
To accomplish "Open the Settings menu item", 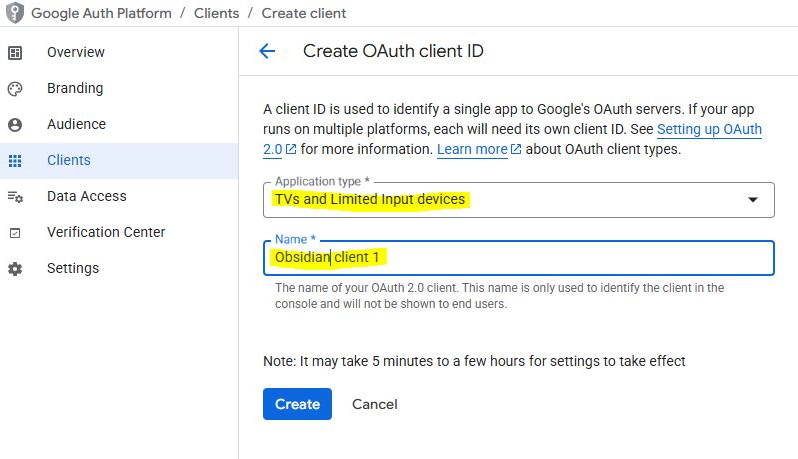I will click(x=119, y=269).
